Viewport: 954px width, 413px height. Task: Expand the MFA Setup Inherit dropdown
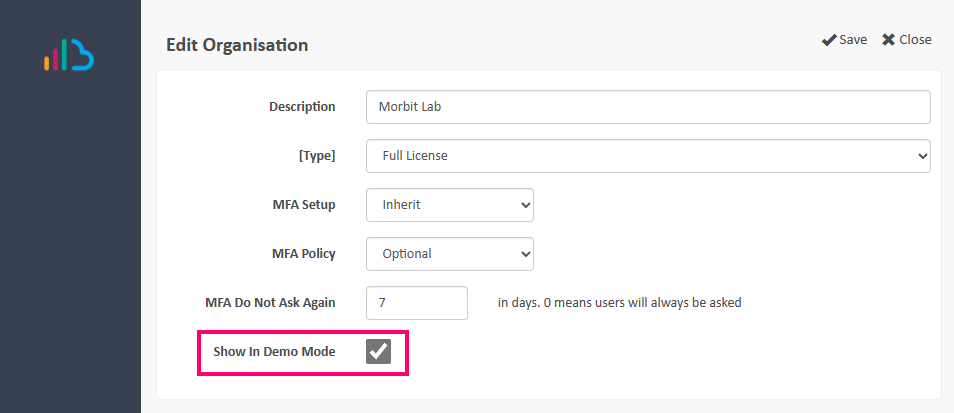(x=449, y=204)
